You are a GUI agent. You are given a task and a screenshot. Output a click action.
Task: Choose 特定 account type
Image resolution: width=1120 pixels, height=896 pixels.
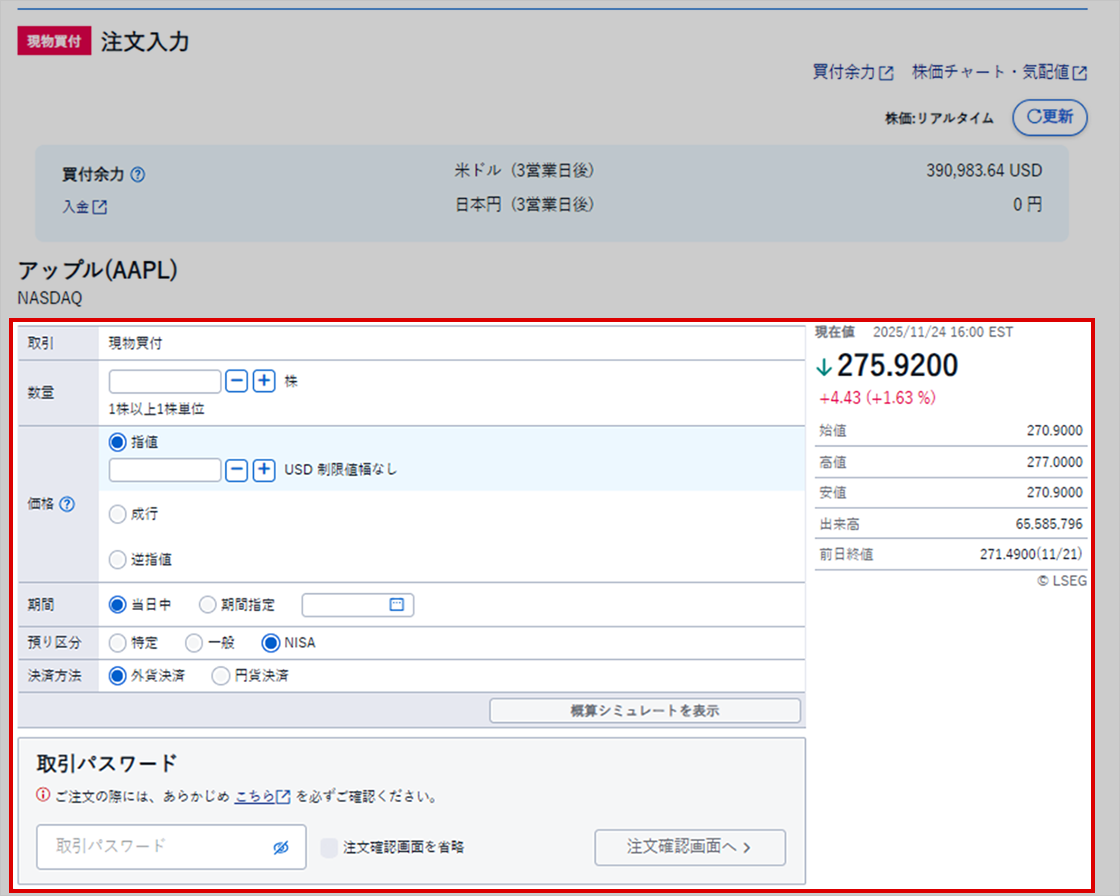(118, 643)
